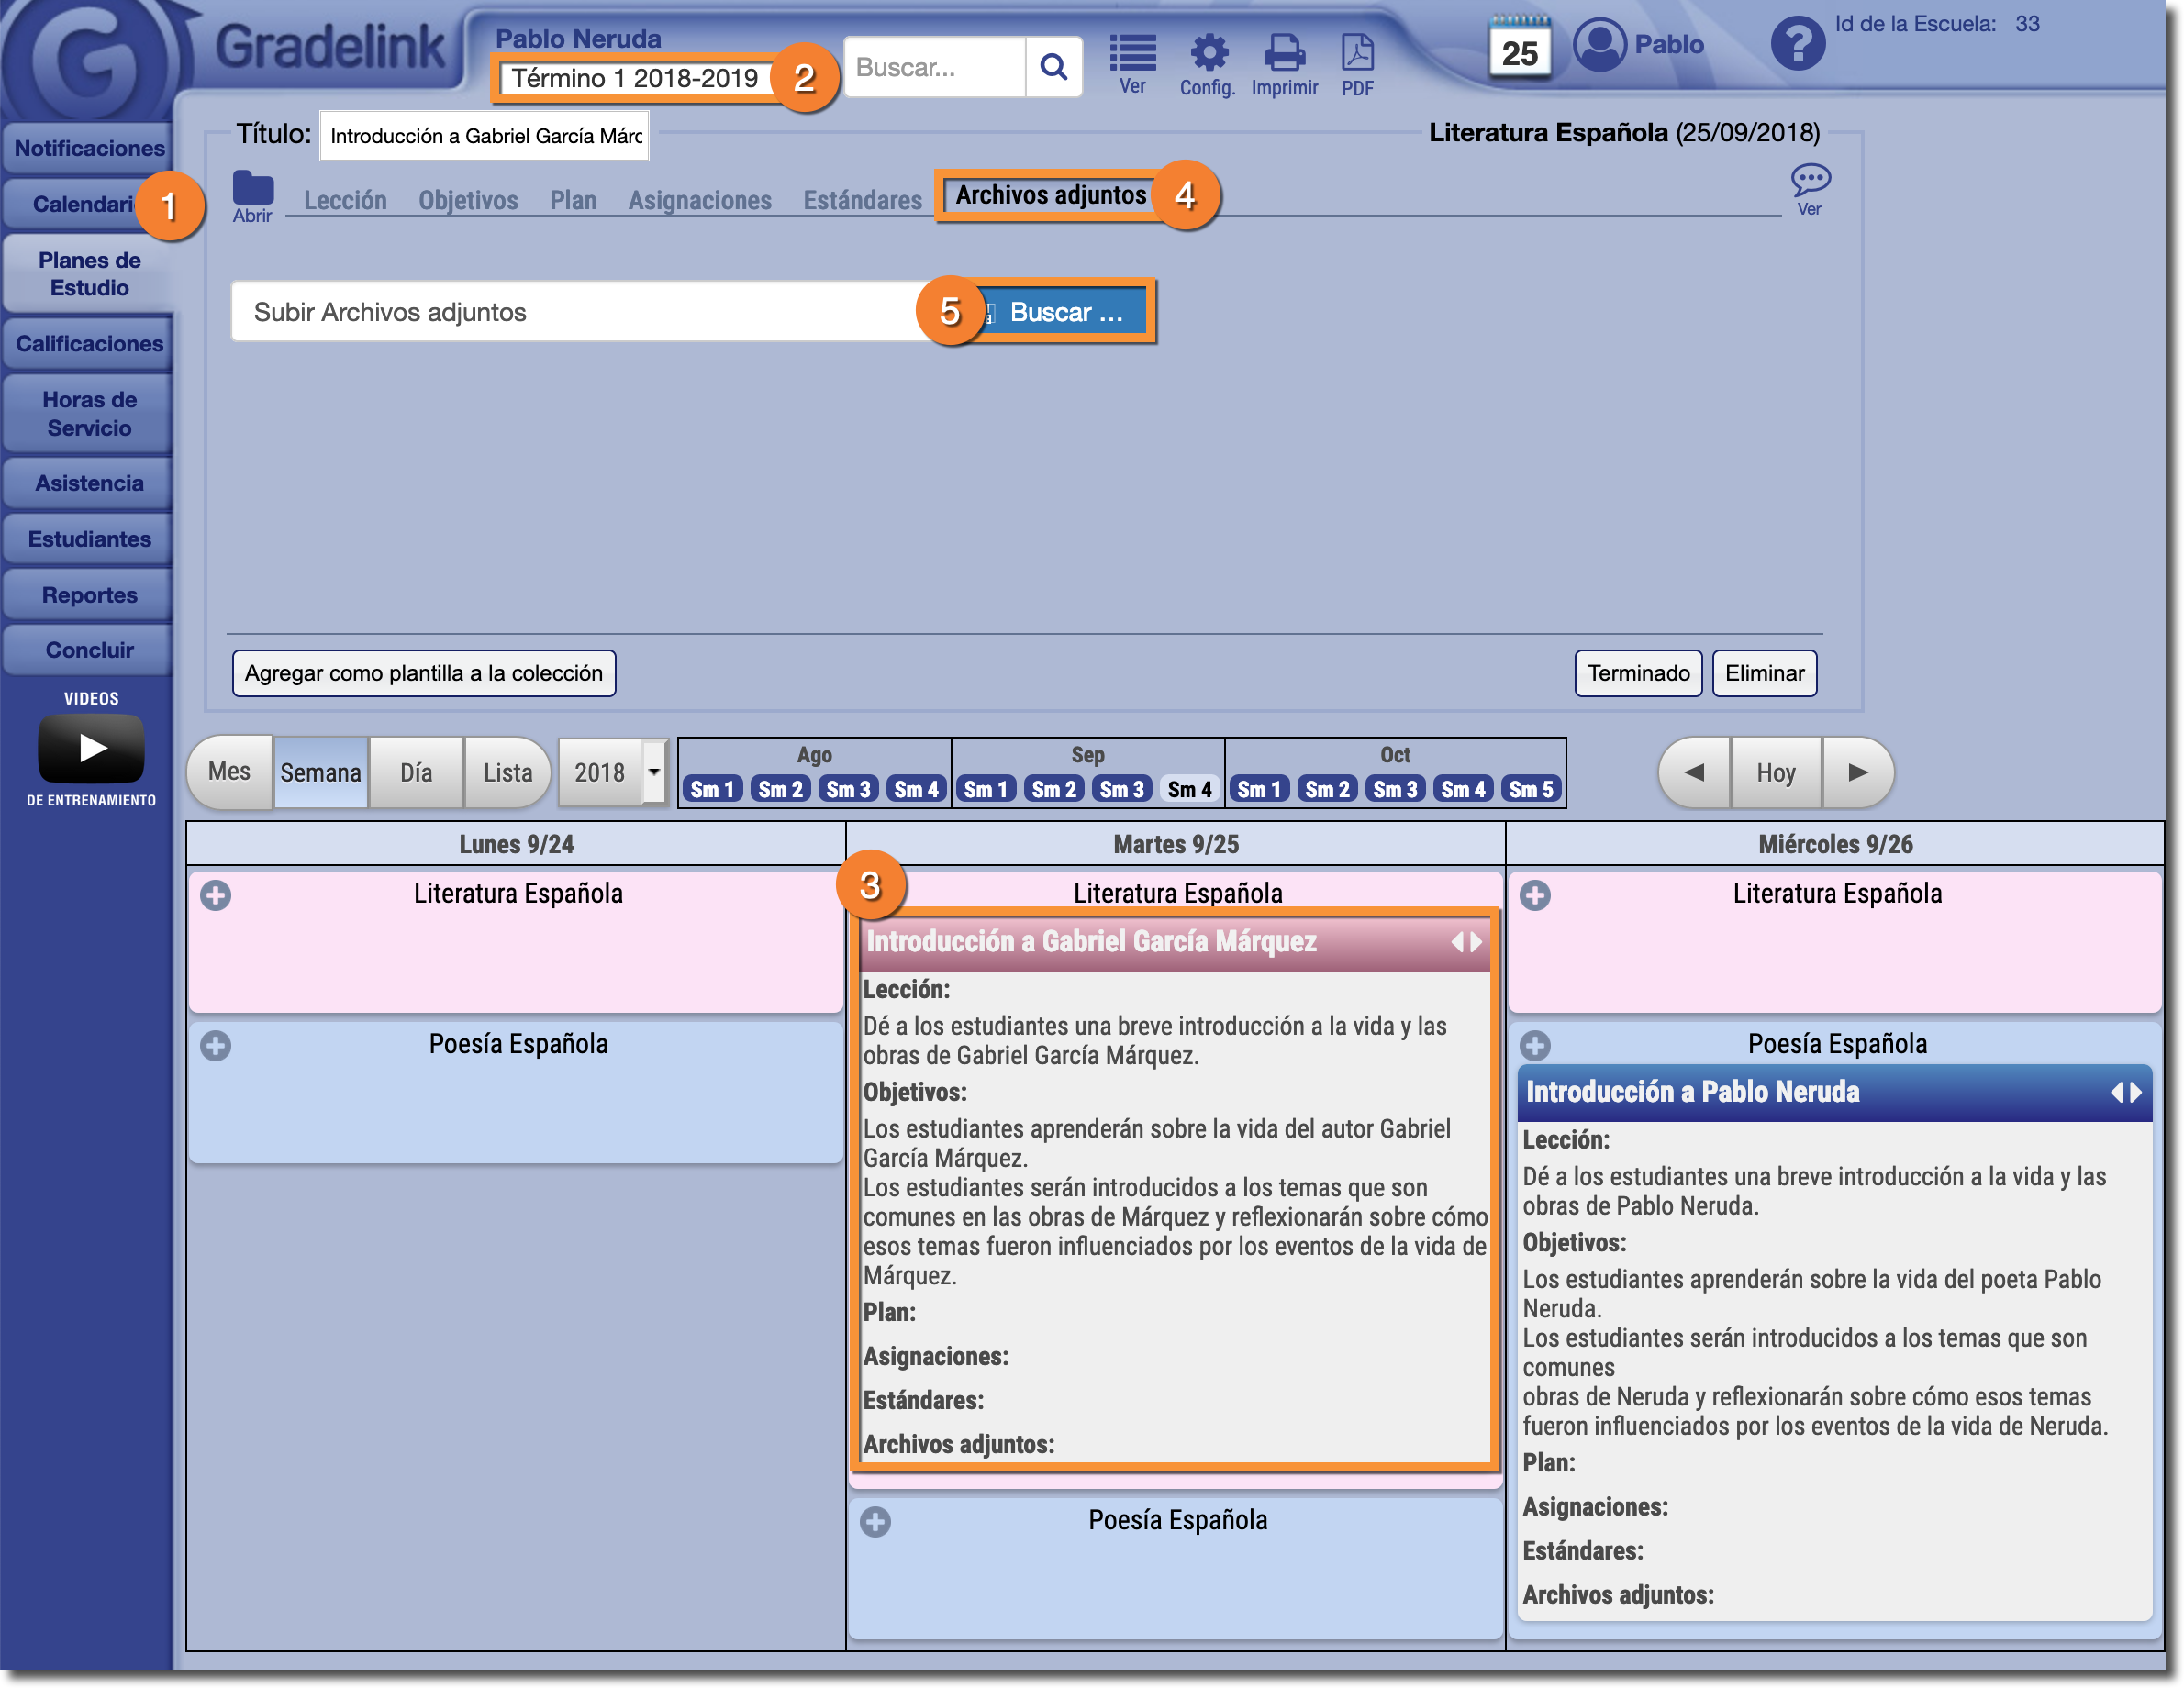
Task: Open the Config. gear settings
Action: [x=1207, y=62]
